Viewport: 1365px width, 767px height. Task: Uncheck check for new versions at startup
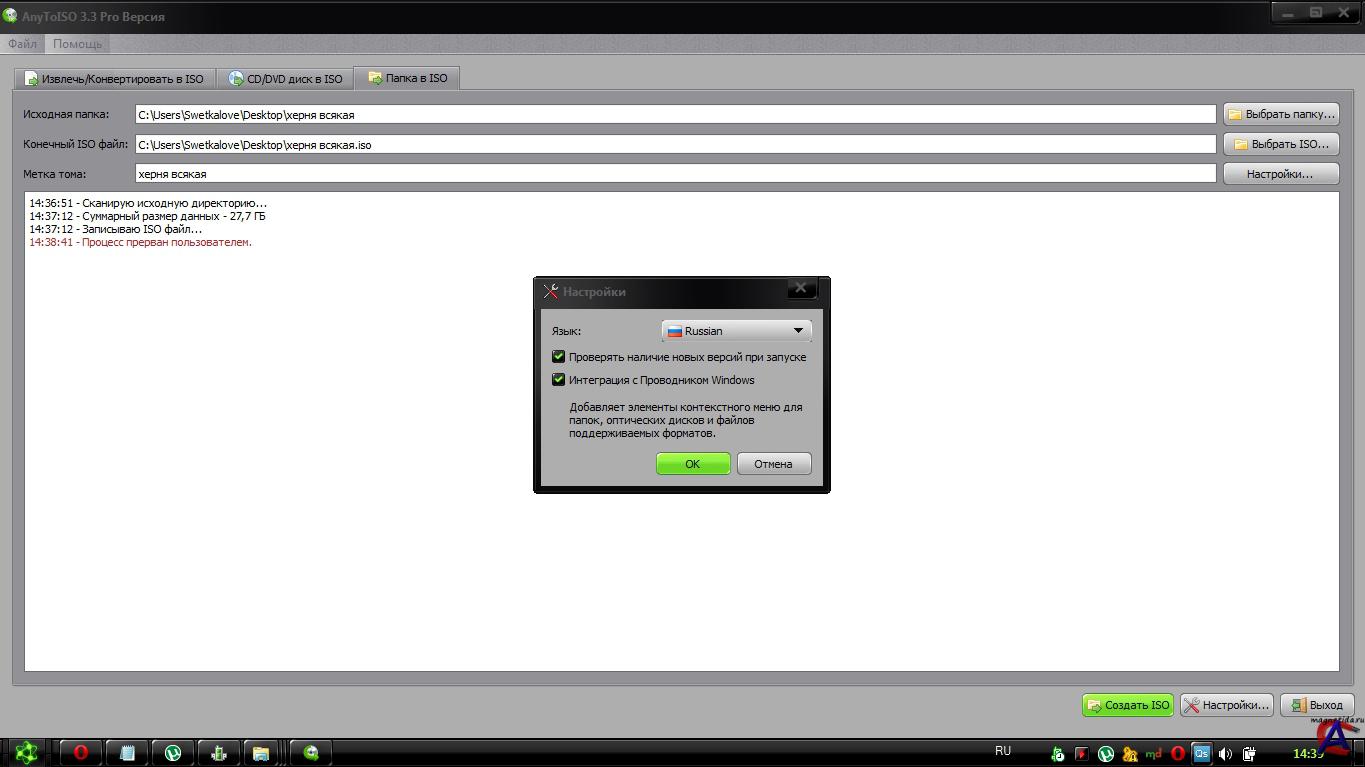pyautogui.click(x=559, y=357)
